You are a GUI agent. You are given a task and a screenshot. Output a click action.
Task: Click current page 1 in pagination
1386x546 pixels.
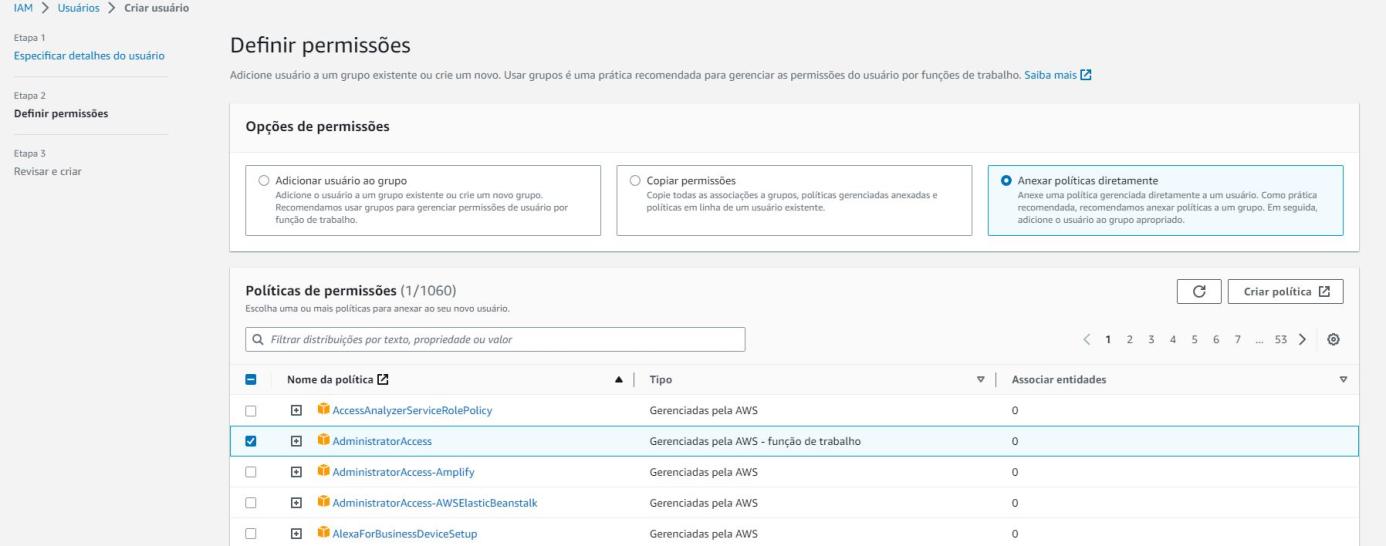click(x=1109, y=340)
